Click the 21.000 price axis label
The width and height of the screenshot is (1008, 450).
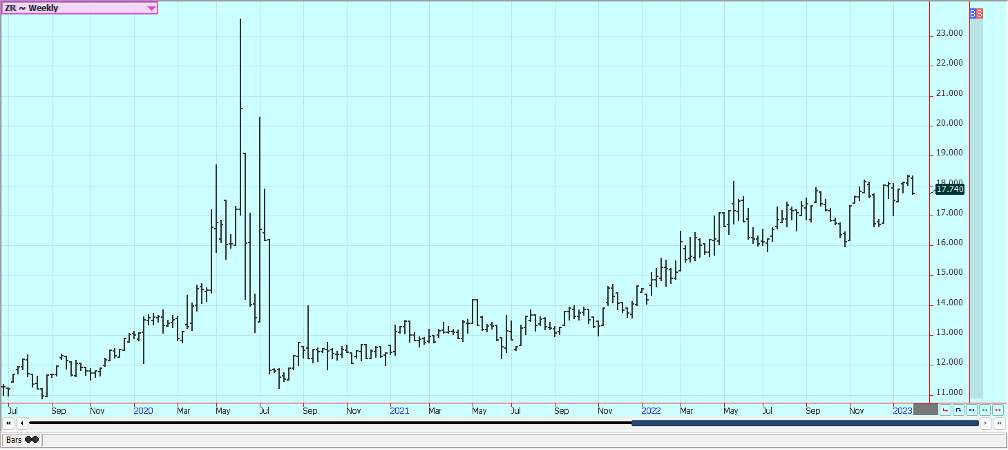click(949, 93)
